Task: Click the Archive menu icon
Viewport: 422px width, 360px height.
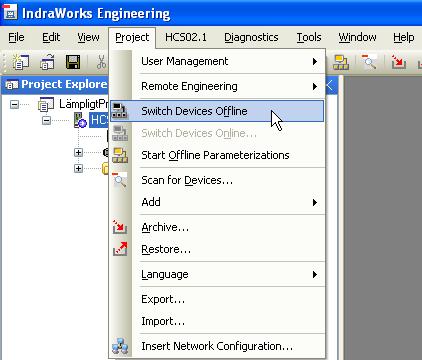Action: [119, 227]
